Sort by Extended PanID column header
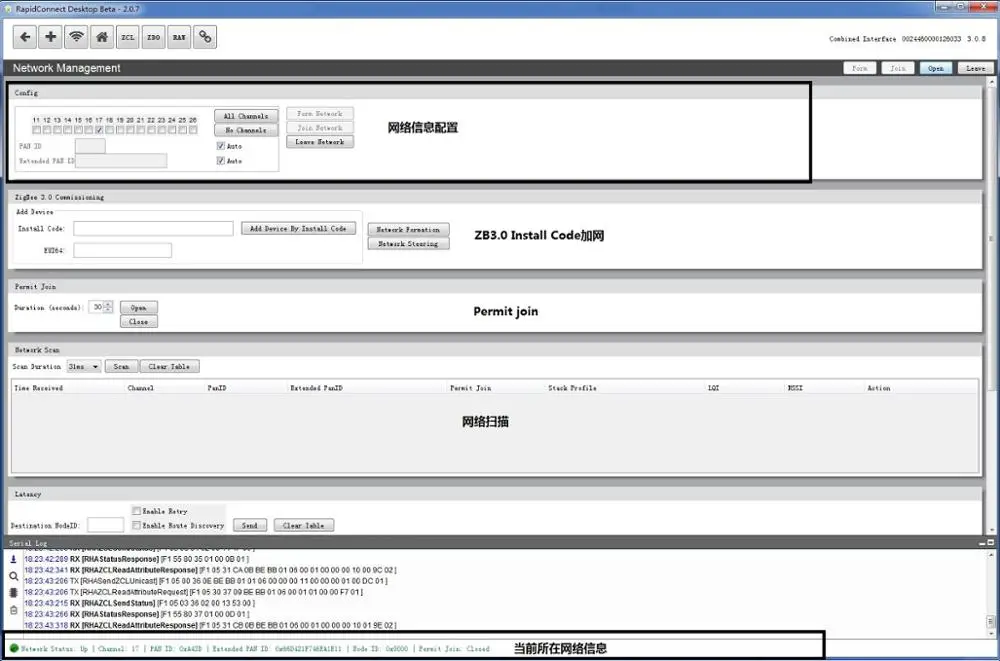This screenshot has width=1000, height=661. coord(316,388)
